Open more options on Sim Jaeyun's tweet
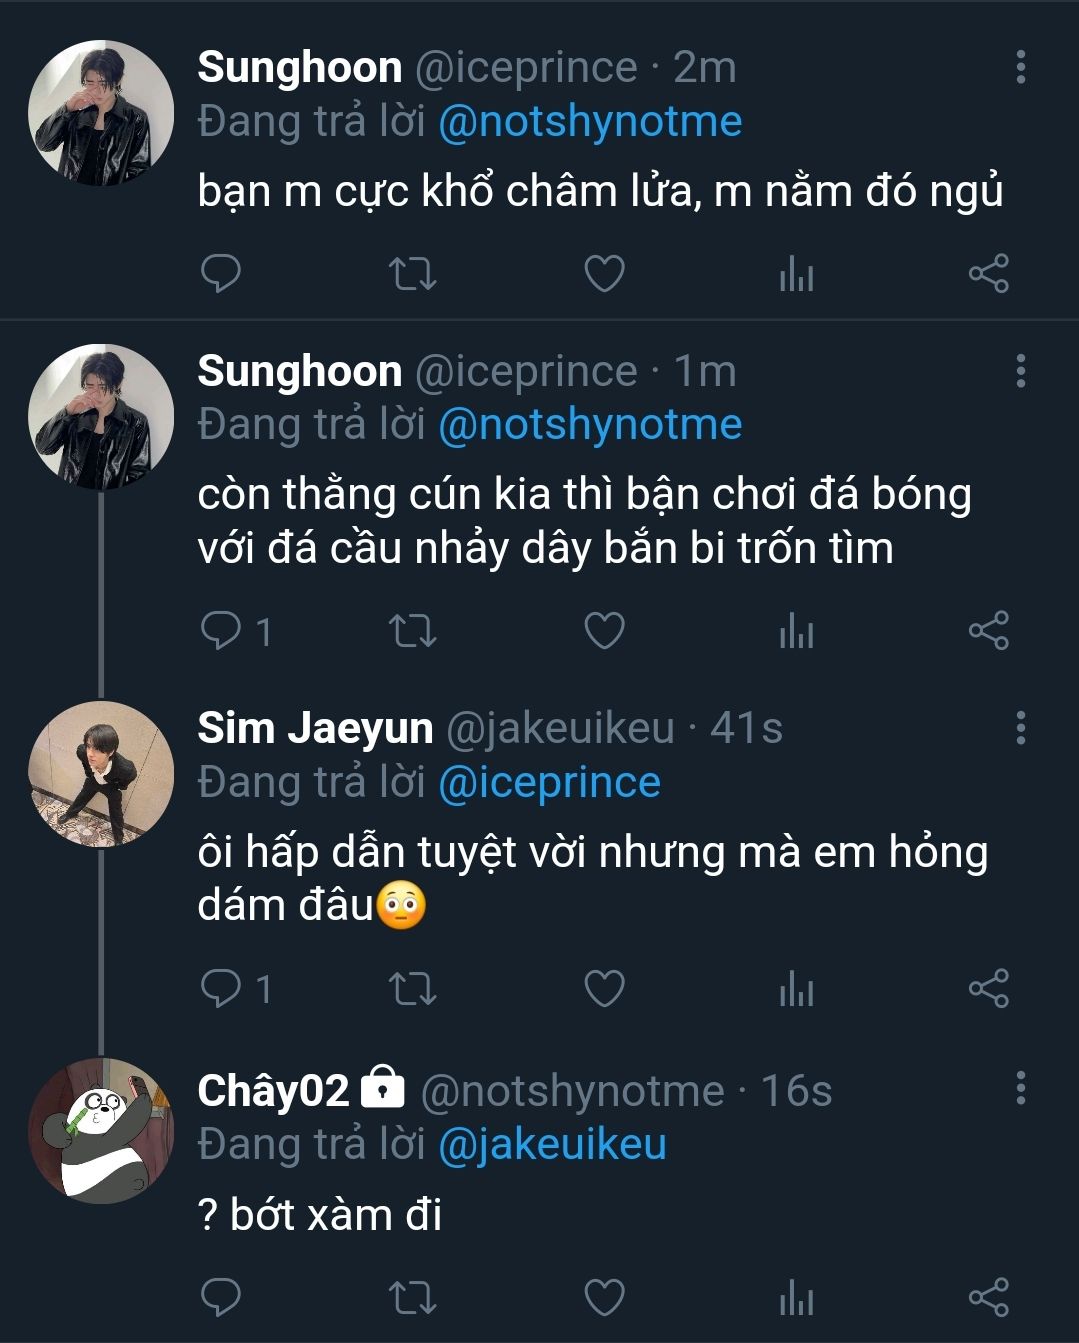Image resolution: width=1079 pixels, height=1343 pixels. [1020, 728]
